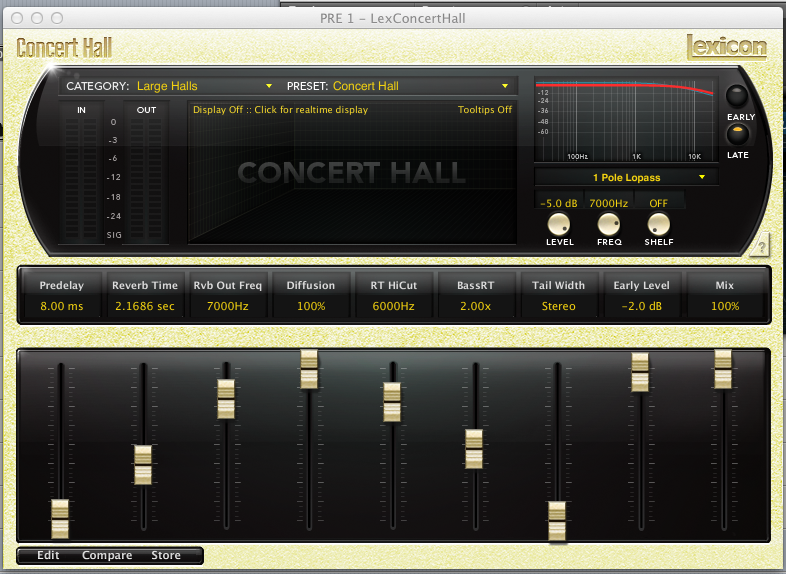The height and width of the screenshot is (574, 786).
Task: Click the Reverb Time slider handle
Action: tap(143, 465)
